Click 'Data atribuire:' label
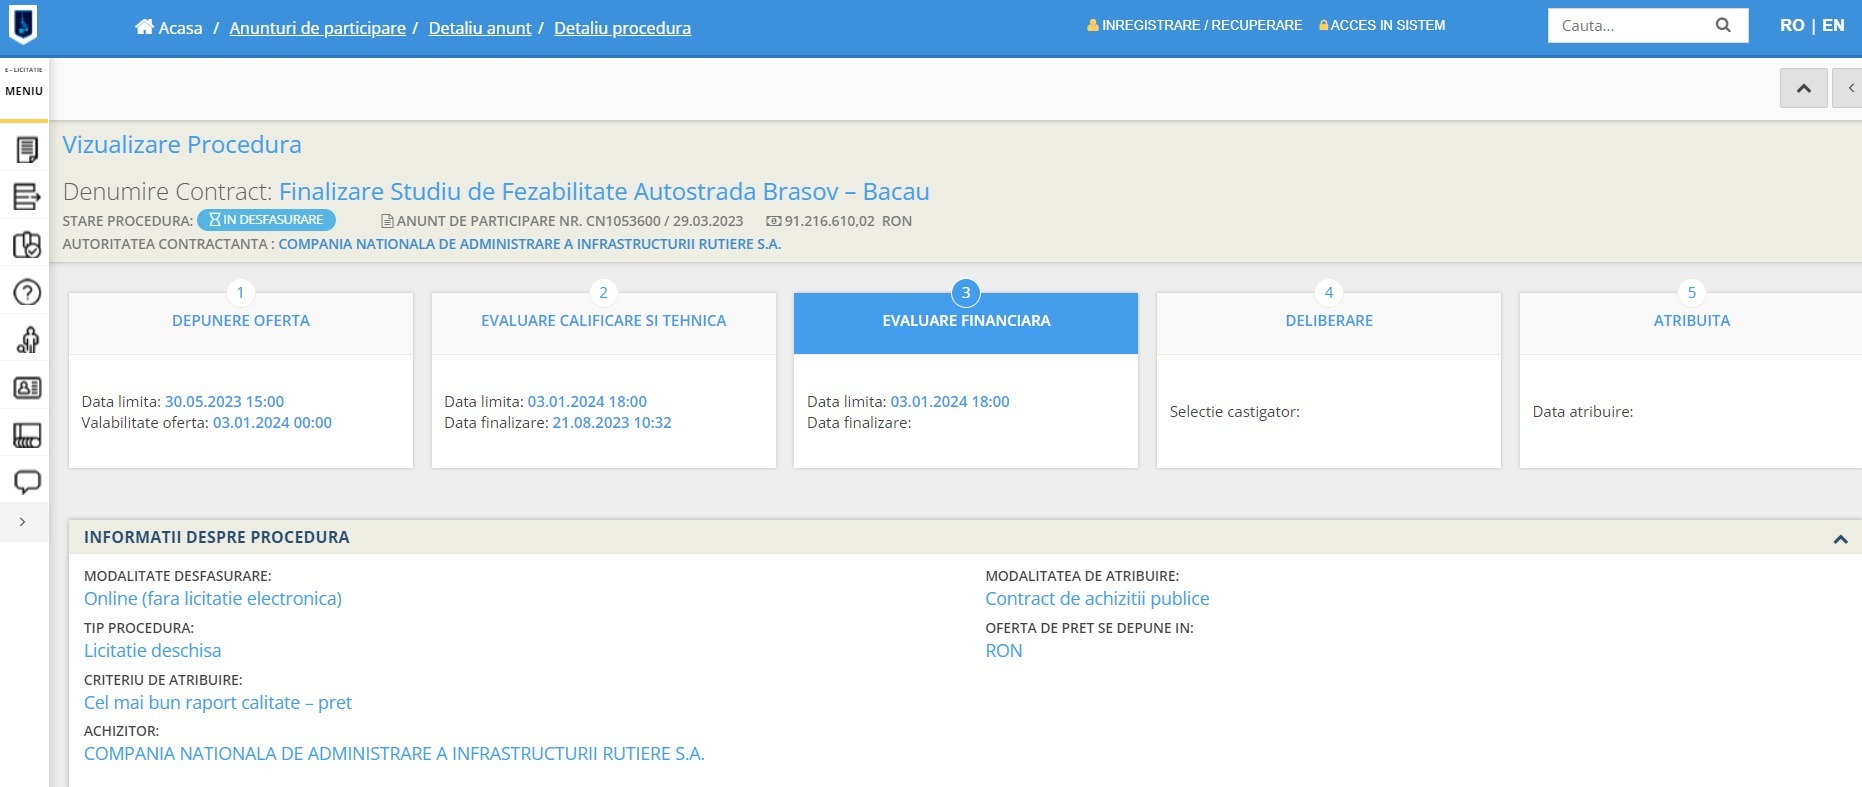Image resolution: width=1862 pixels, height=787 pixels. click(1583, 412)
